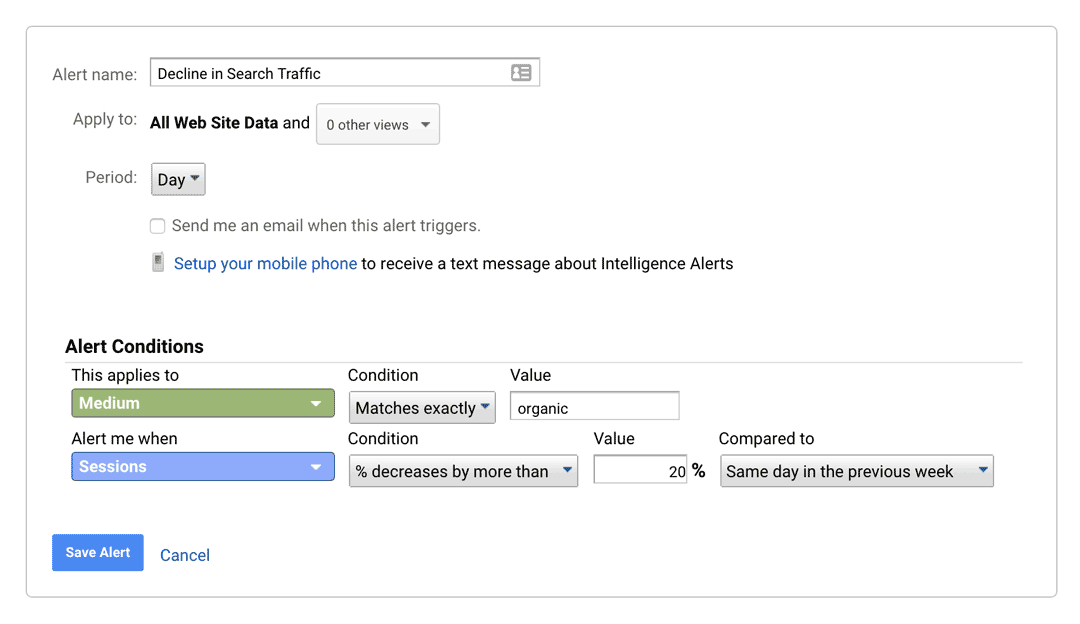Click the organic value input field
This screenshot has height=624, width=1080.
pos(594,406)
